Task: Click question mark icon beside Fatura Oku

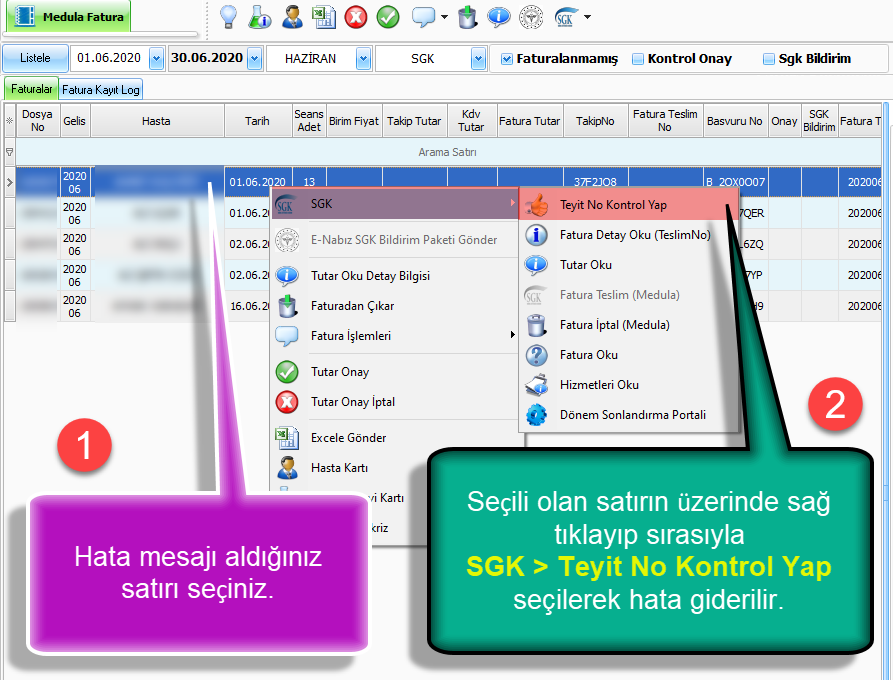Action: (x=536, y=355)
